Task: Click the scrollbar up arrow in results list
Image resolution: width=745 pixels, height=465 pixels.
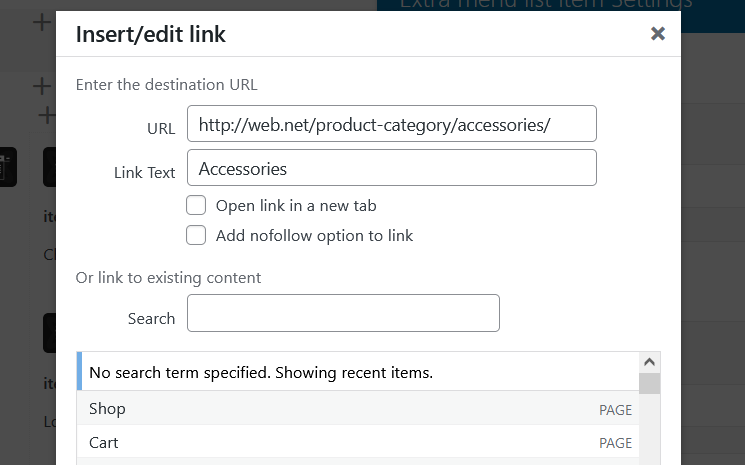Action: click(x=649, y=362)
